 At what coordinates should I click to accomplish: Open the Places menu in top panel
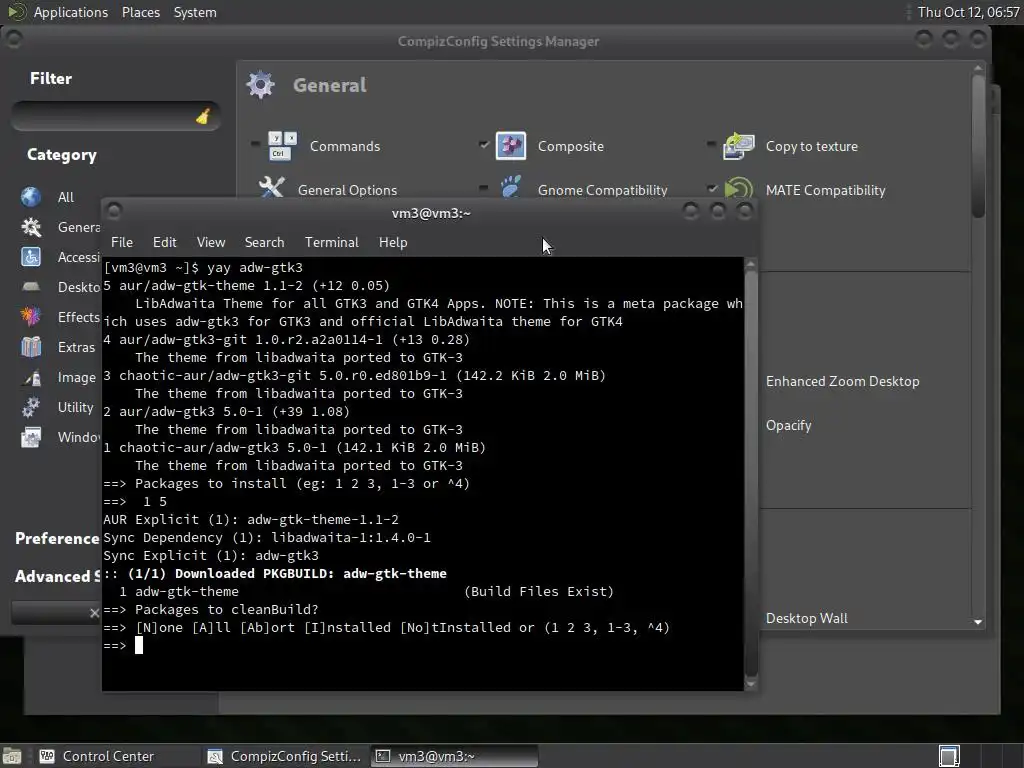[141, 12]
